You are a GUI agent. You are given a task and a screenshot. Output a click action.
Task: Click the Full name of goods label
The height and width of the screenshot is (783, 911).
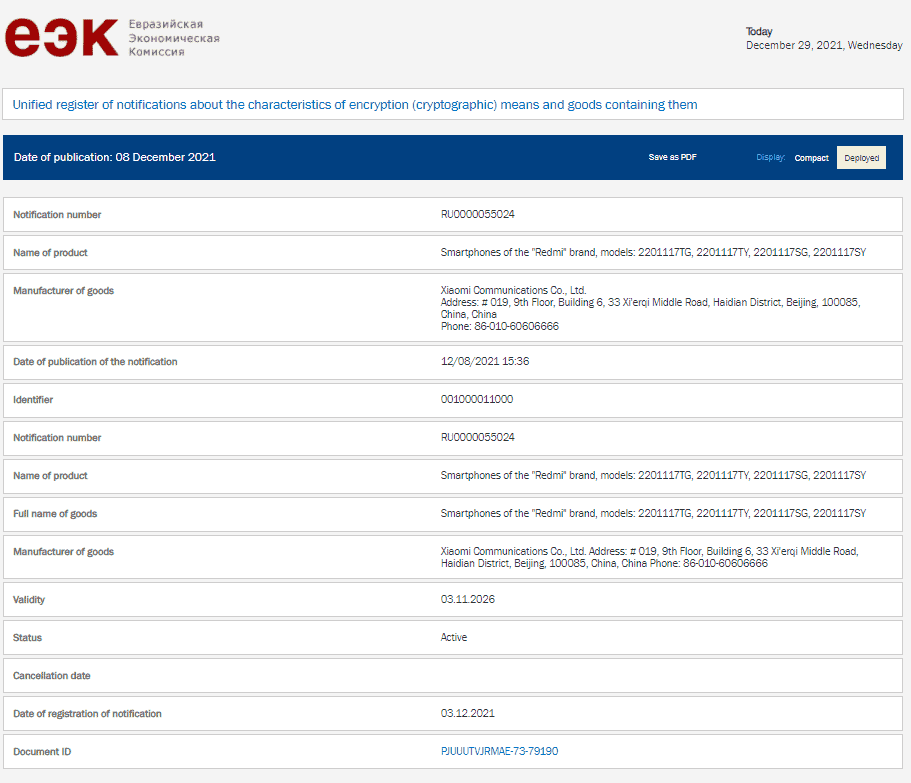[55, 513]
